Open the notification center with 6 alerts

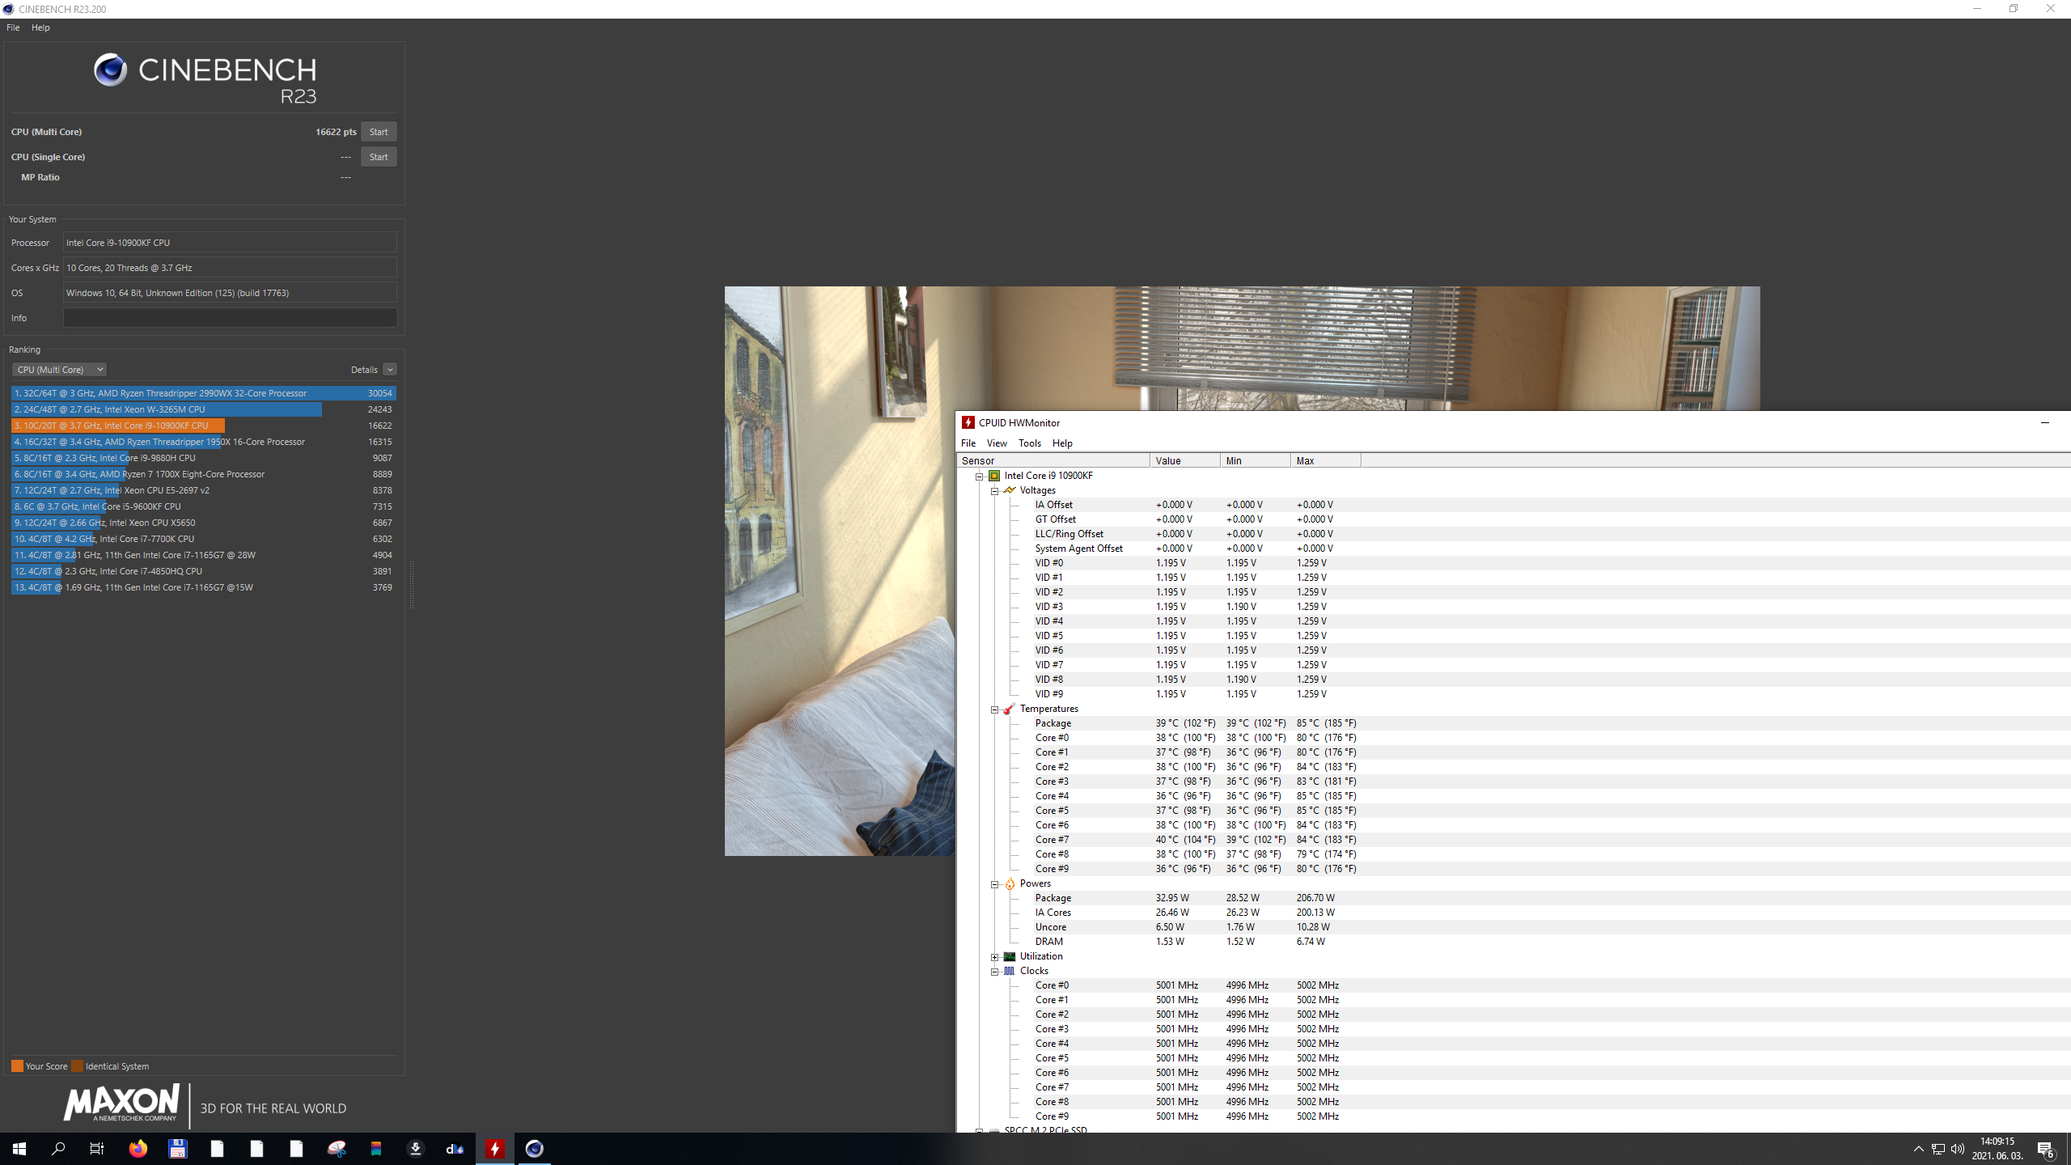click(2046, 1149)
